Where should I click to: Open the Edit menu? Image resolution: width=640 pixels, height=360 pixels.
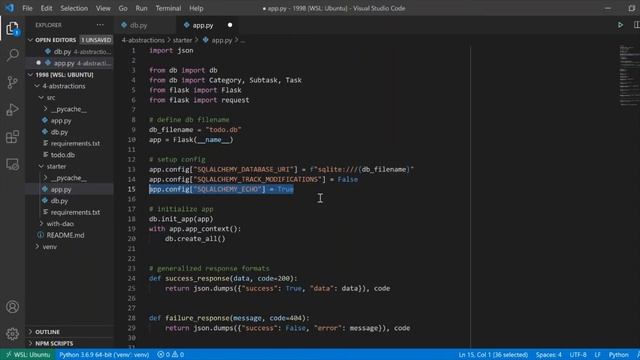46,8
